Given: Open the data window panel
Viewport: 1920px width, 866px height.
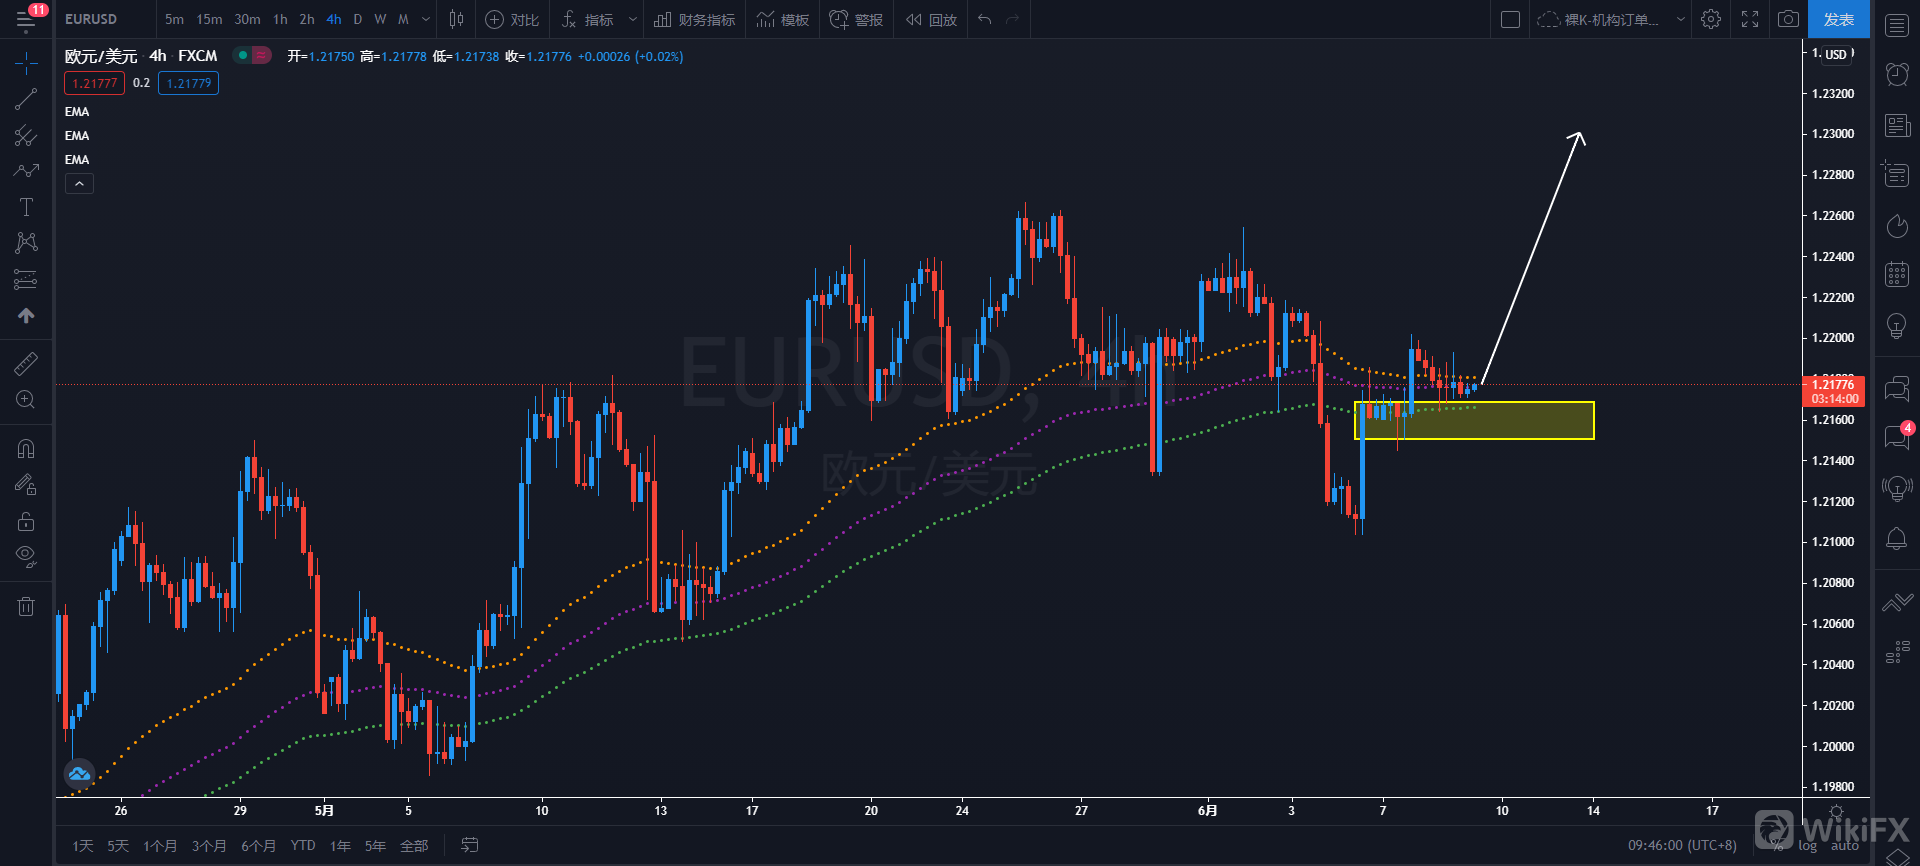Looking at the screenshot, I should [x=1897, y=174].
